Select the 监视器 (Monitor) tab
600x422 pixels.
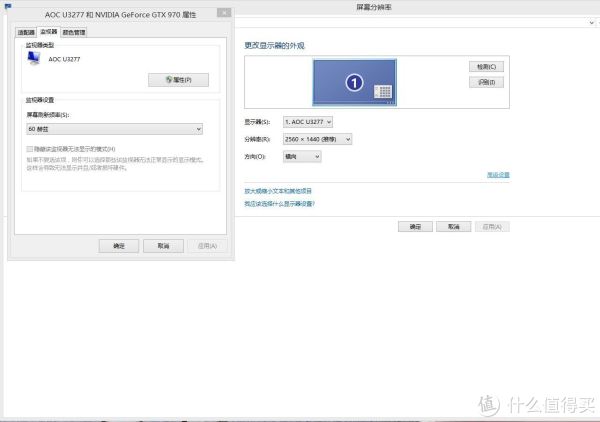[x=49, y=32]
